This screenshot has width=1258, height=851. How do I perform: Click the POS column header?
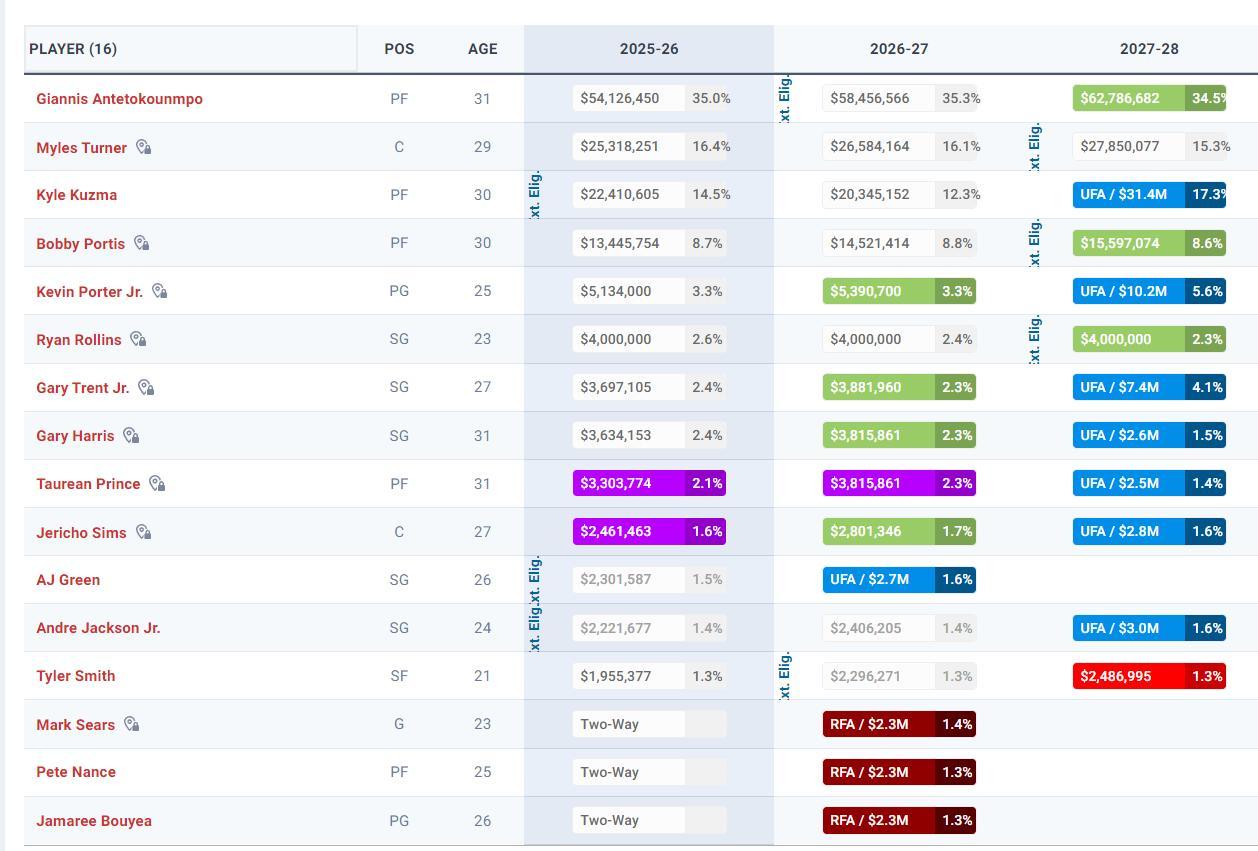click(x=399, y=49)
